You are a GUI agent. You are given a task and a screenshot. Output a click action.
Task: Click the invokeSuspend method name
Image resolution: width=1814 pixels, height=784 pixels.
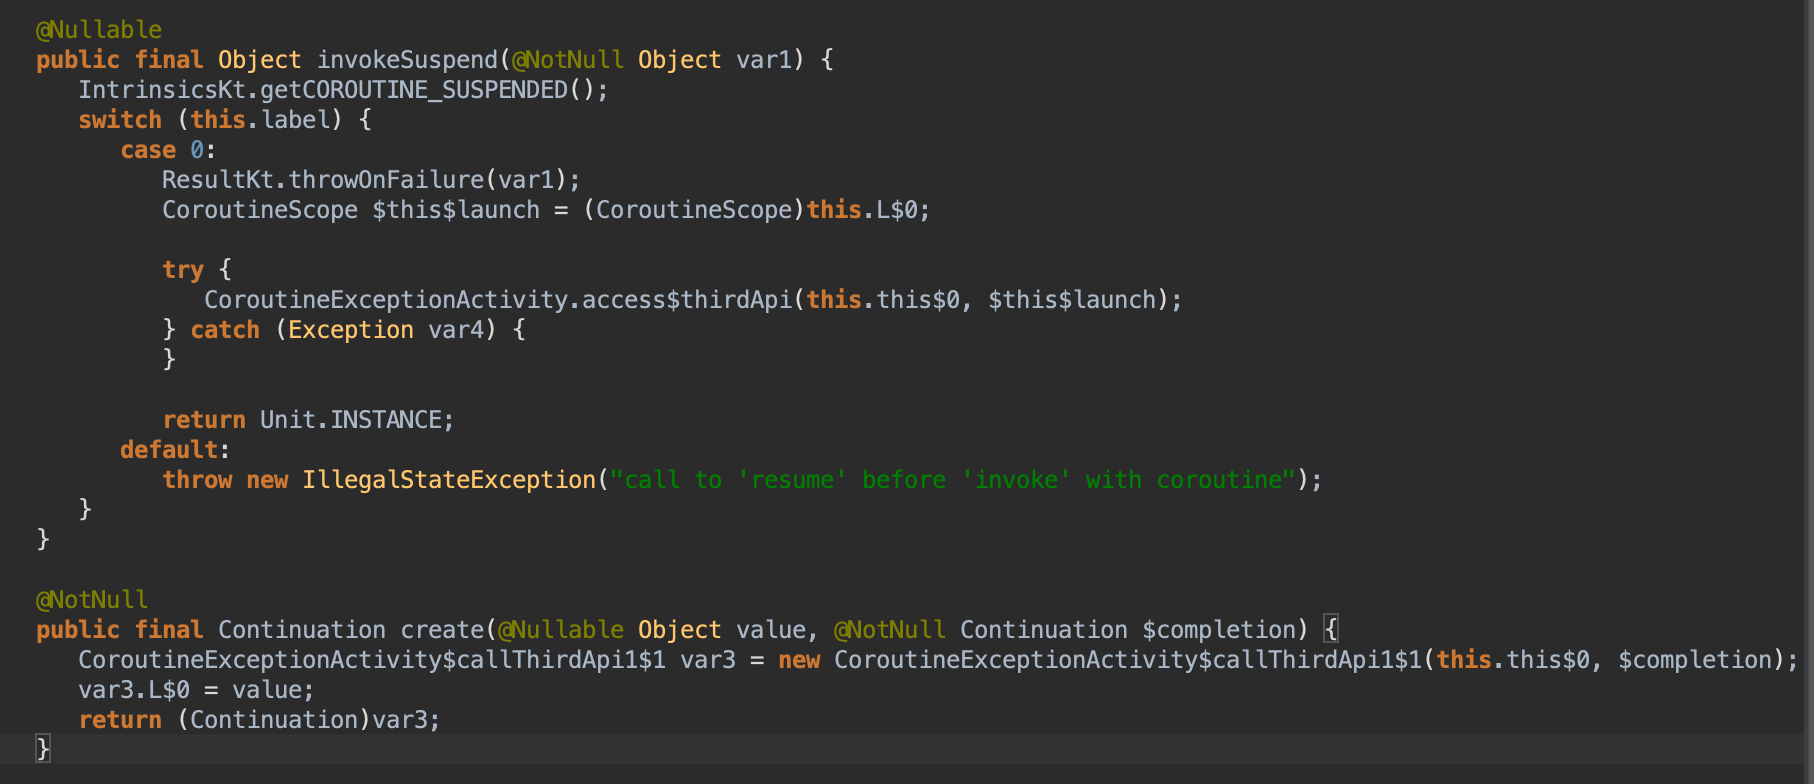tap(406, 60)
